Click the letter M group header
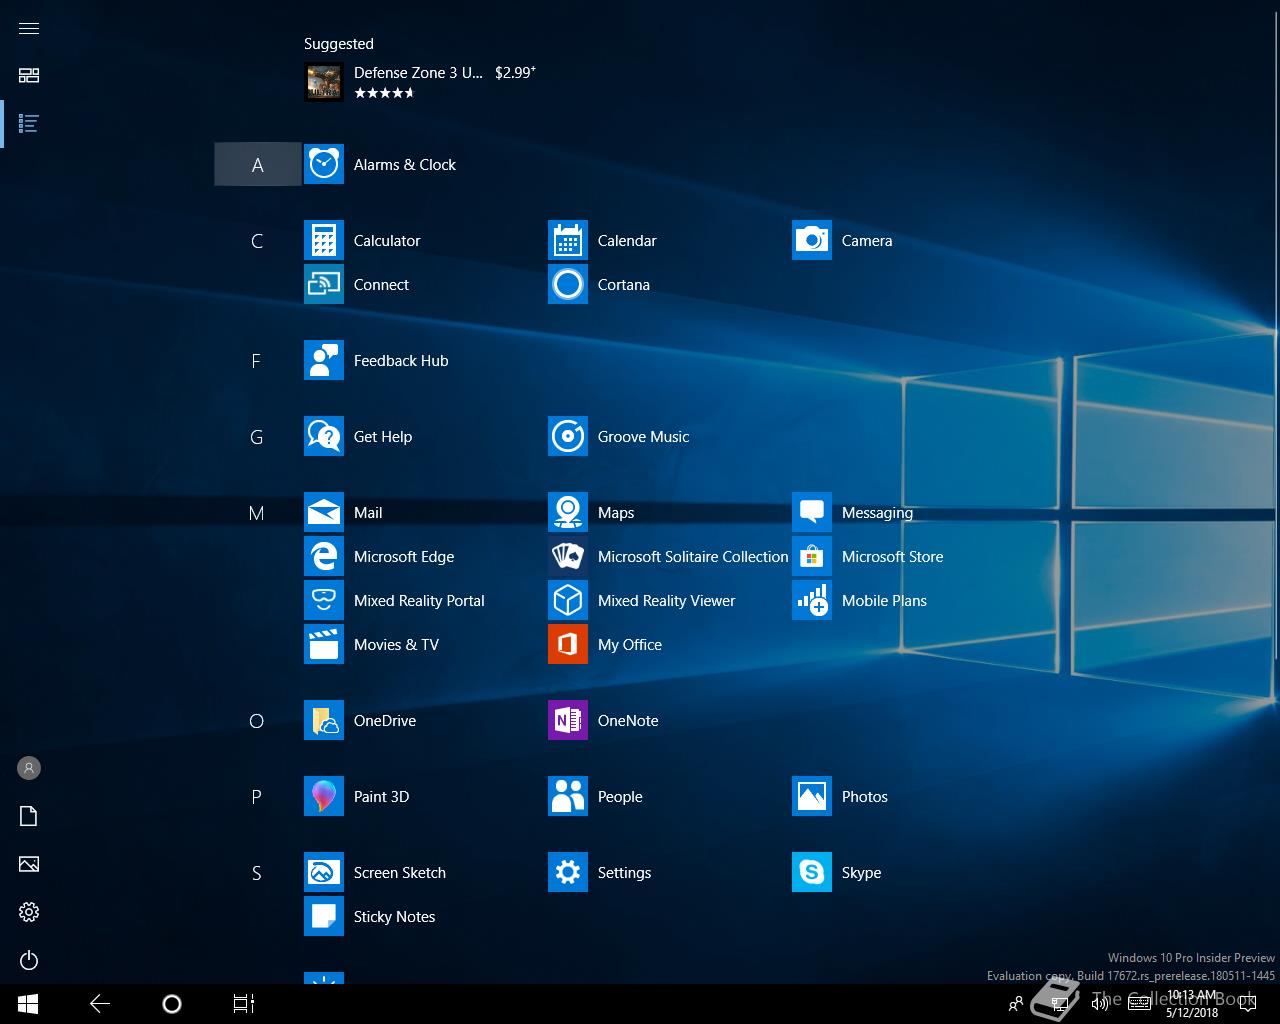Image resolution: width=1280 pixels, height=1024 pixels. point(256,513)
